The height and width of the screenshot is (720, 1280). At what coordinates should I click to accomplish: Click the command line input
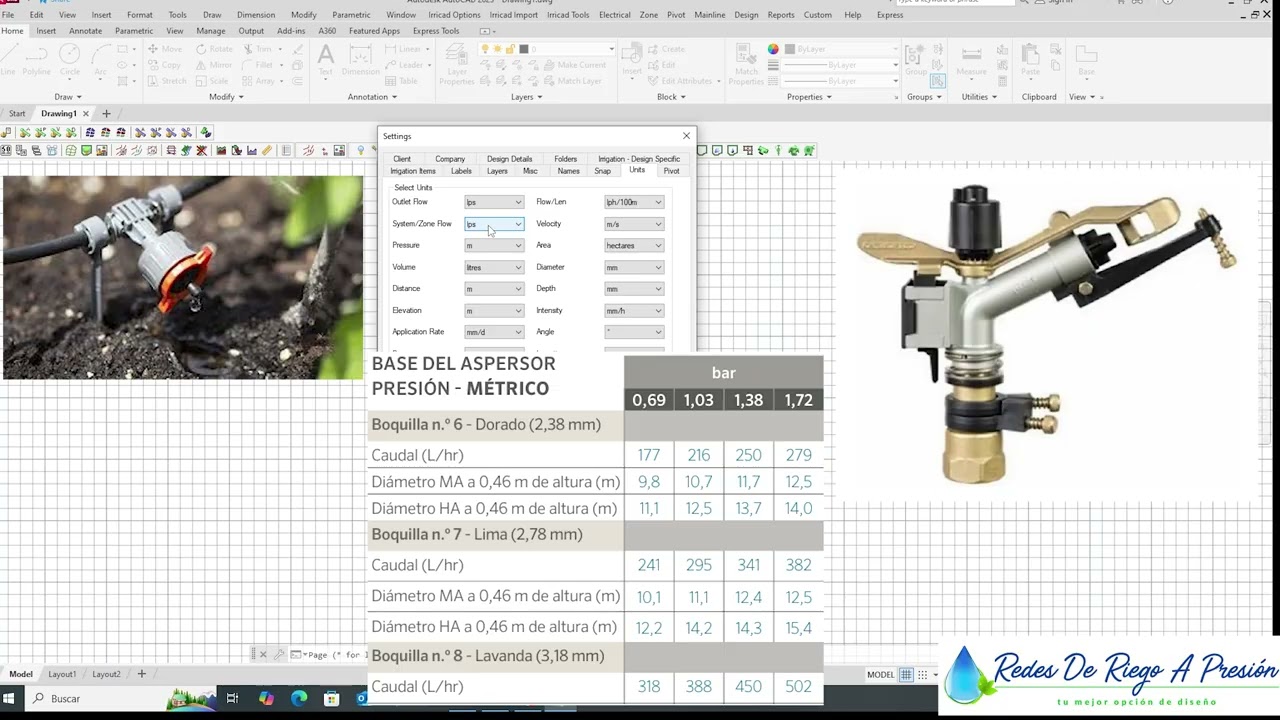pos(330,655)
